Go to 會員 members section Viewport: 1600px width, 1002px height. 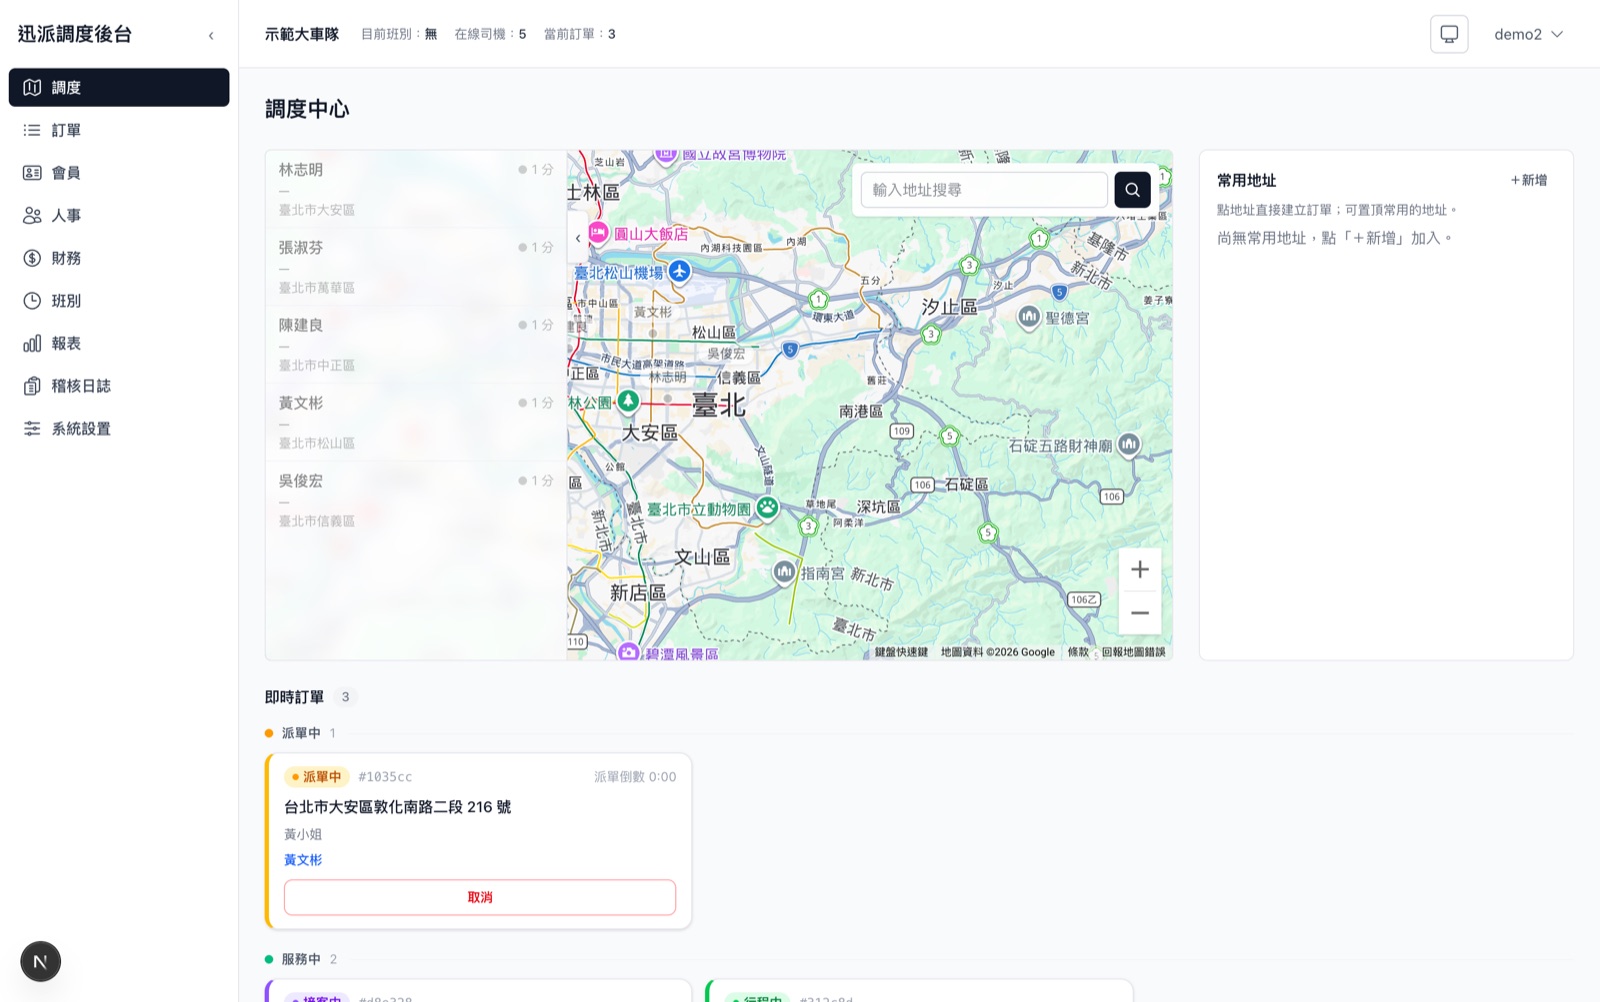[119, 173]
